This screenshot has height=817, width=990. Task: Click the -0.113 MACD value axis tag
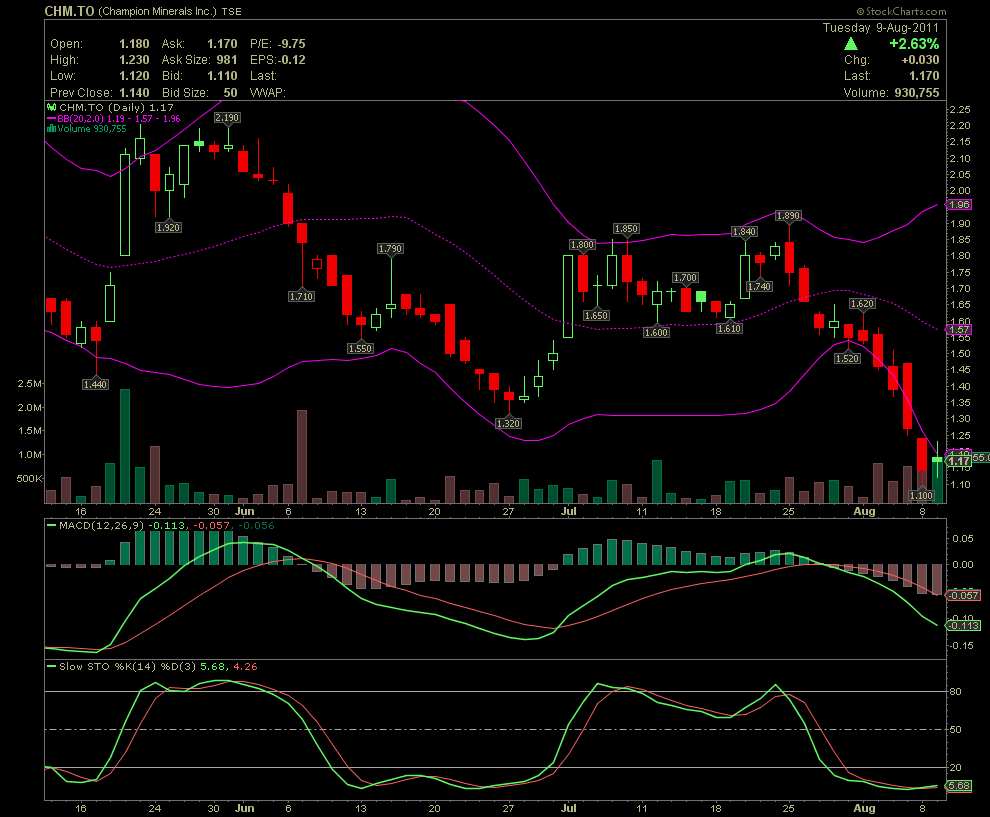(963, 626)
